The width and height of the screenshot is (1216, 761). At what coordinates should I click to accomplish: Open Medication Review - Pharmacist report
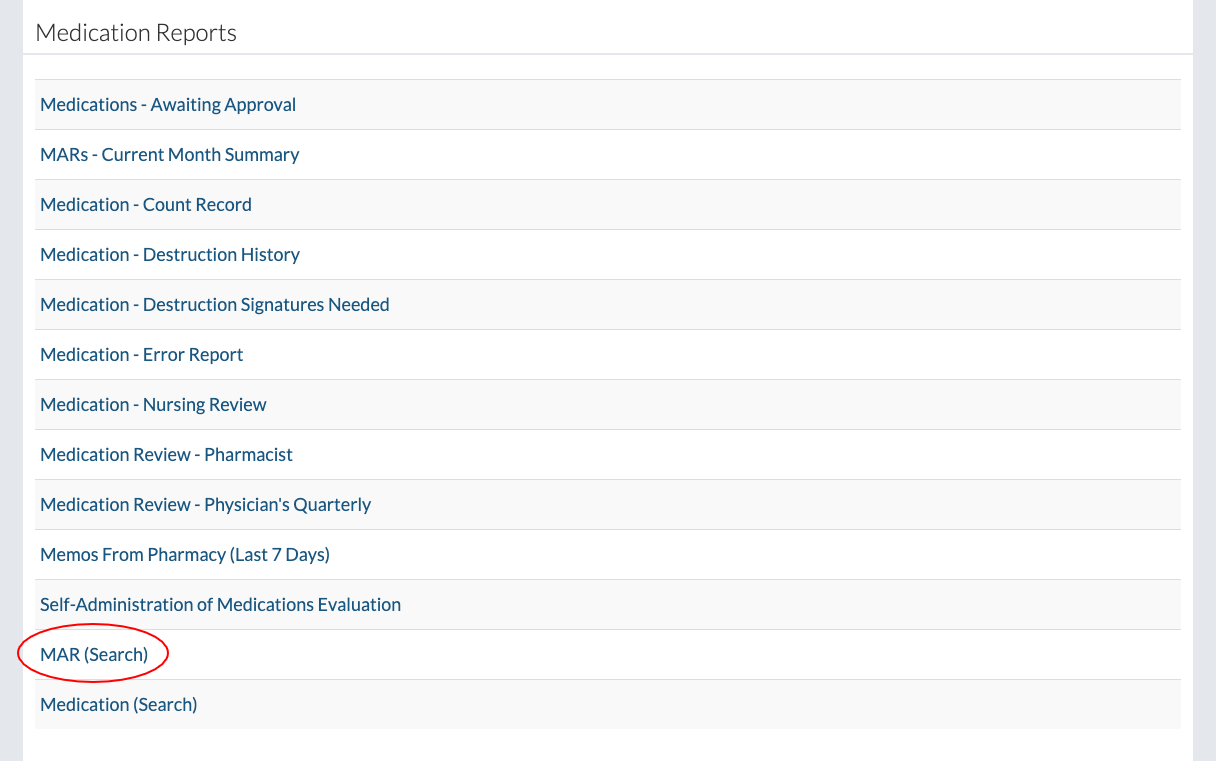pyautogui.click(x=166, y=455)
